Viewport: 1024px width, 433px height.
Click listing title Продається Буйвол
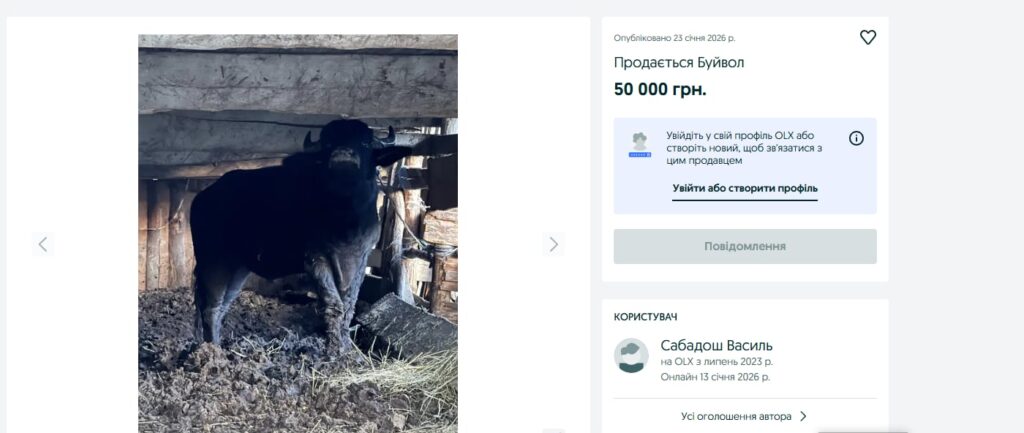679,63
